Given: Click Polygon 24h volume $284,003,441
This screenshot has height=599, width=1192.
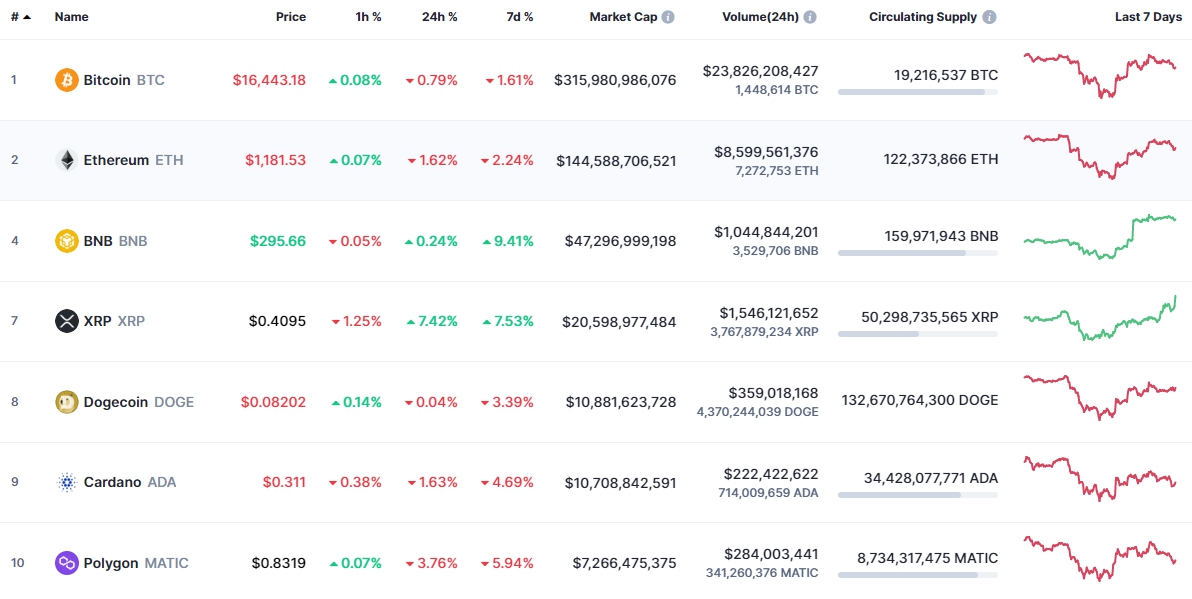Looking at the screenshot, I should tap(772, 554).
